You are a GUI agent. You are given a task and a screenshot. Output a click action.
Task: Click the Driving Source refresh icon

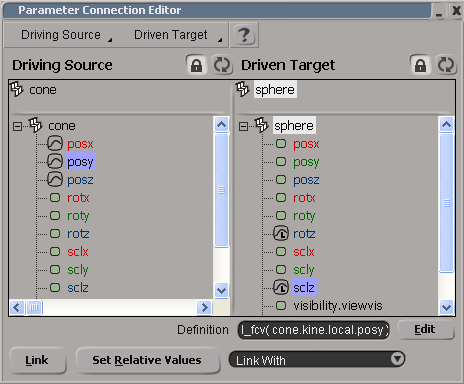pos(222,65)
